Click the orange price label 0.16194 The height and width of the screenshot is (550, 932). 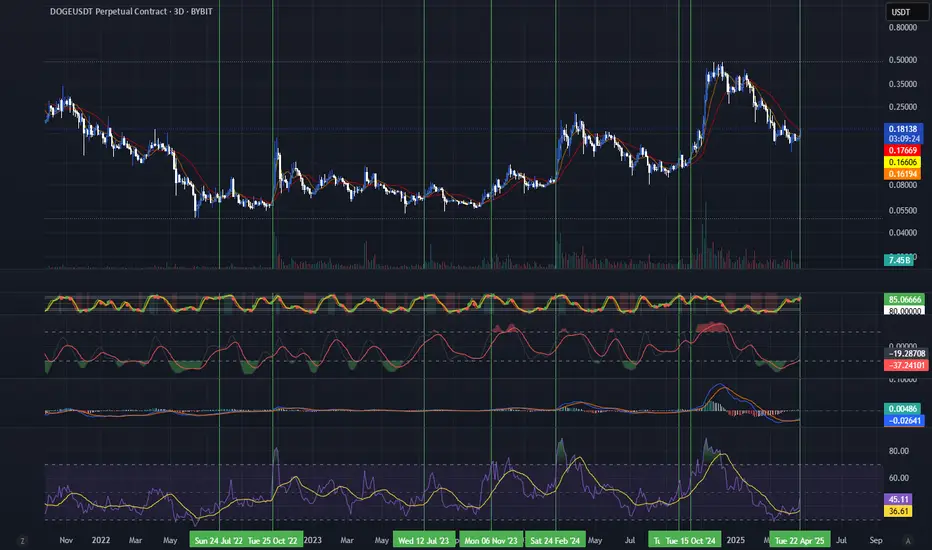point(903,174)
